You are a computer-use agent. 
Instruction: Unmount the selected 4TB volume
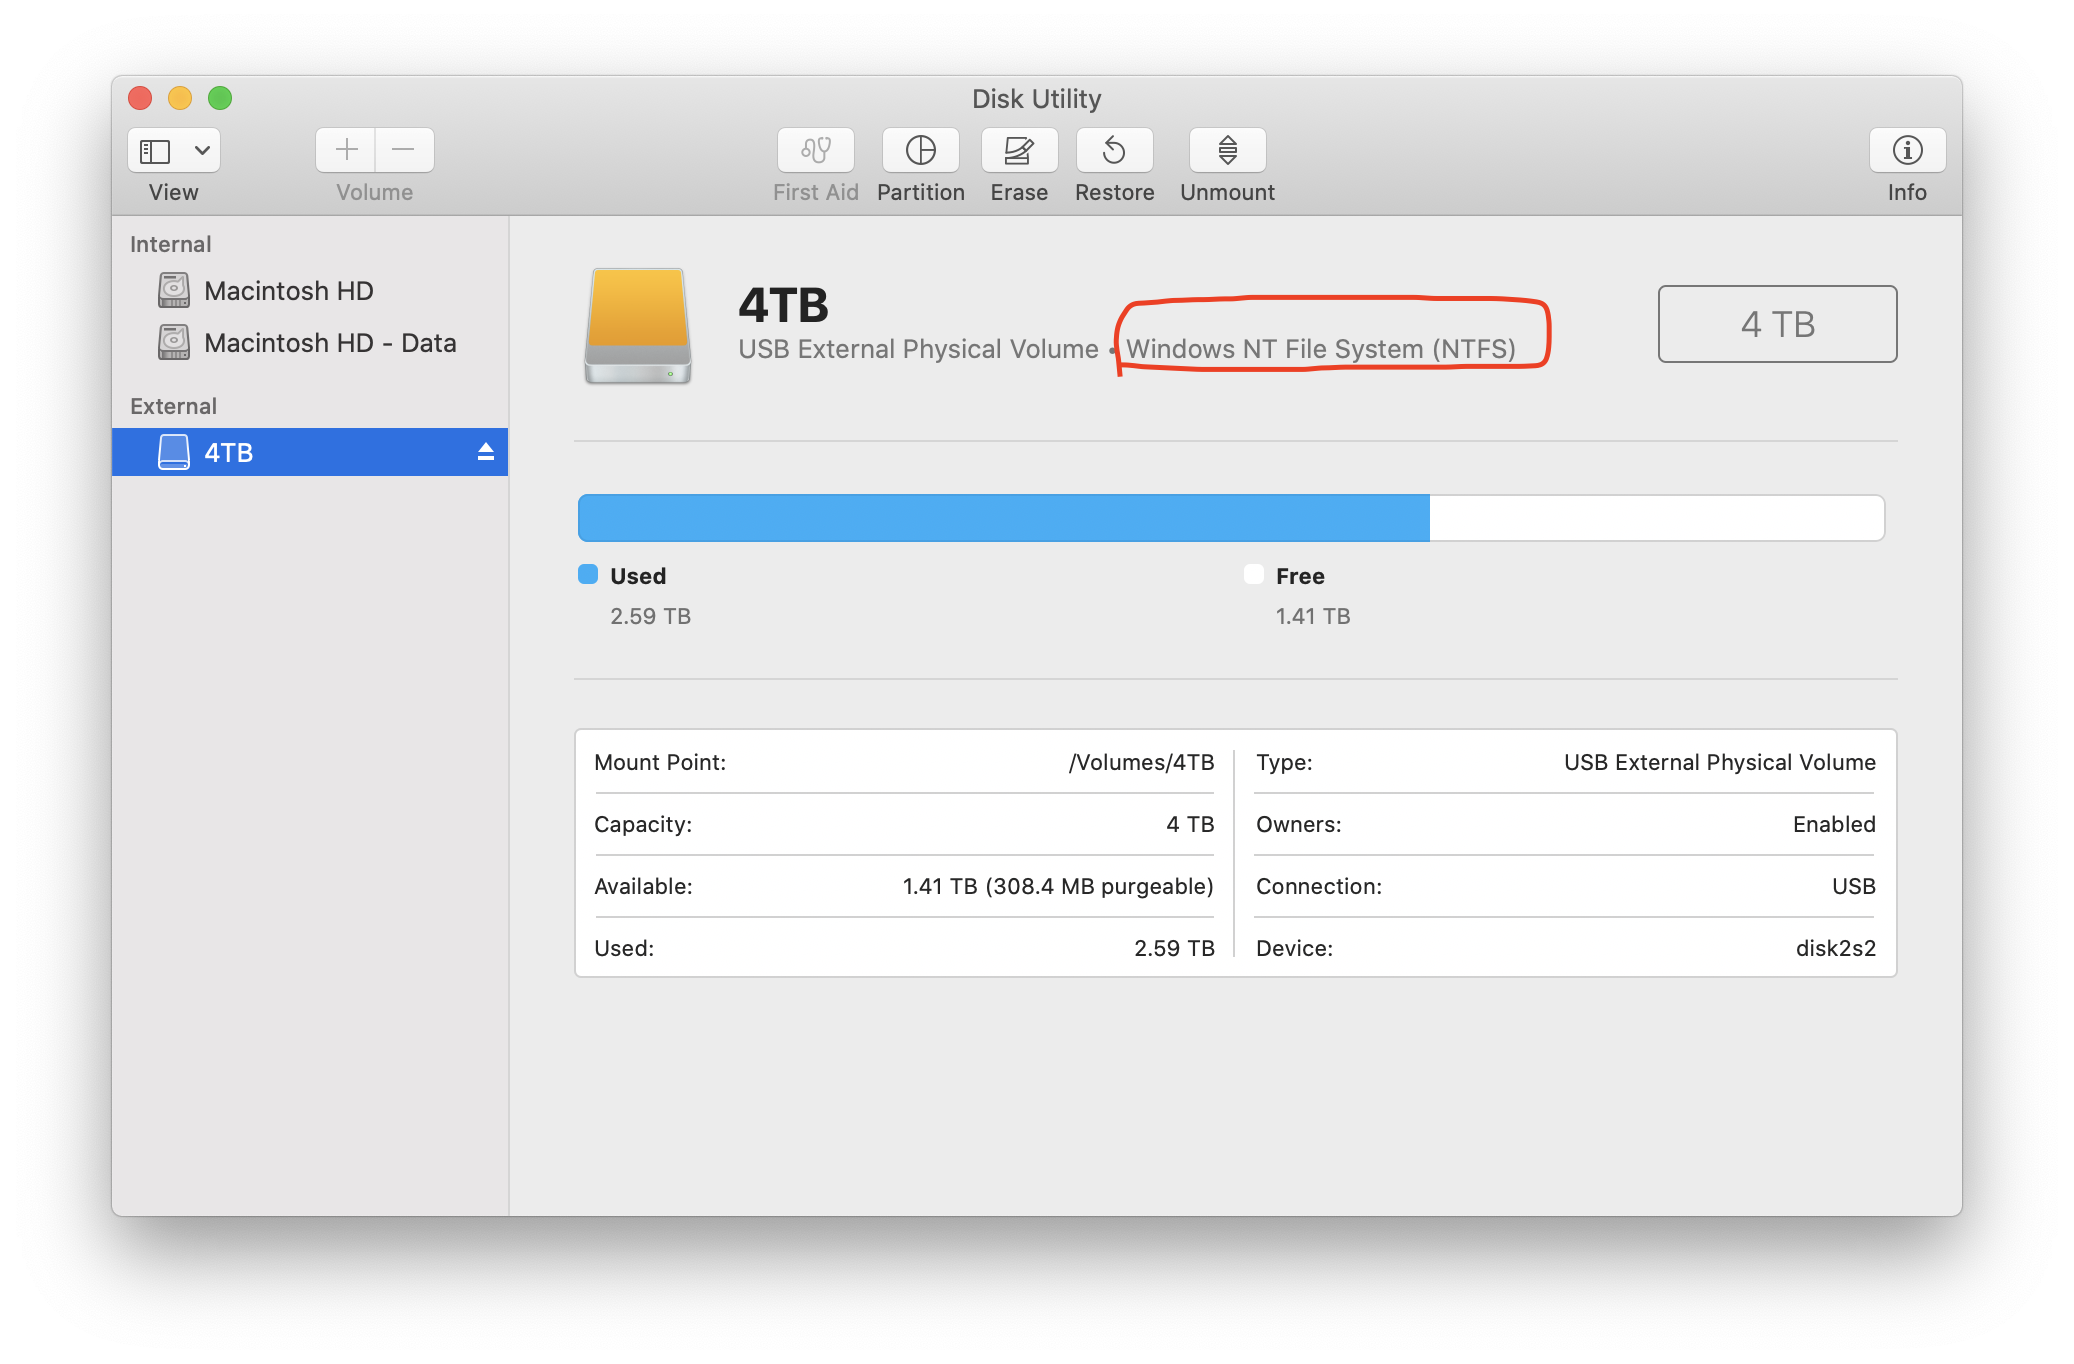click(1227, 151)
